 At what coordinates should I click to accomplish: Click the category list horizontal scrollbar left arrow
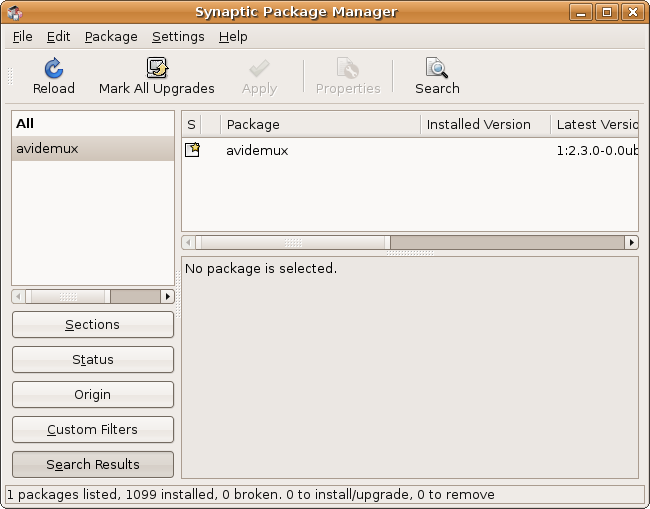coord(18,297)
